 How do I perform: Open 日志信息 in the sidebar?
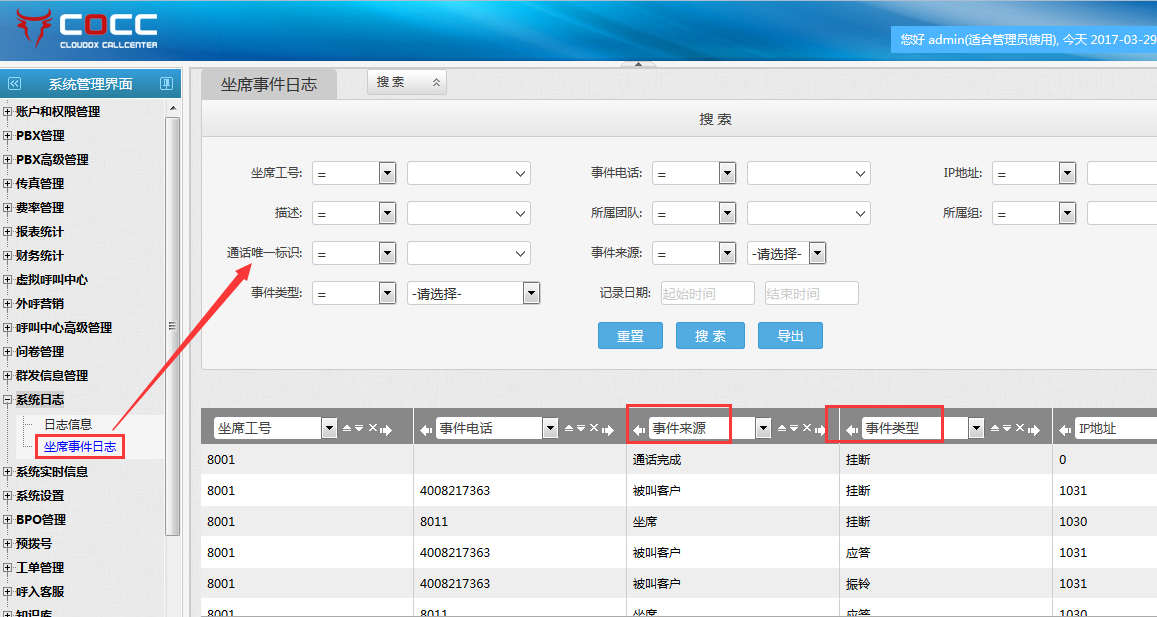pos(68,424)
